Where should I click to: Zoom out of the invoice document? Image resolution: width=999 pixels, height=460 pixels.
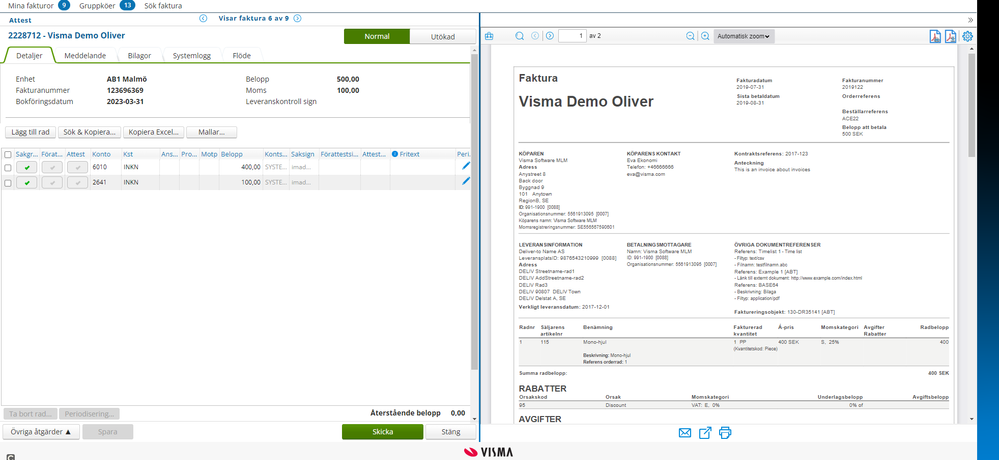tap(690, 36)
